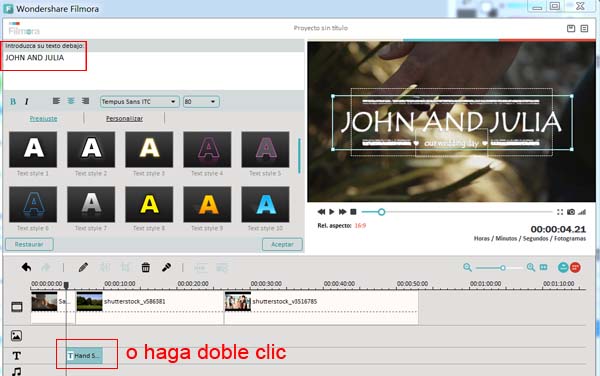Take a snapshot with the camera icon
The image size is (600, 376).
571,212
